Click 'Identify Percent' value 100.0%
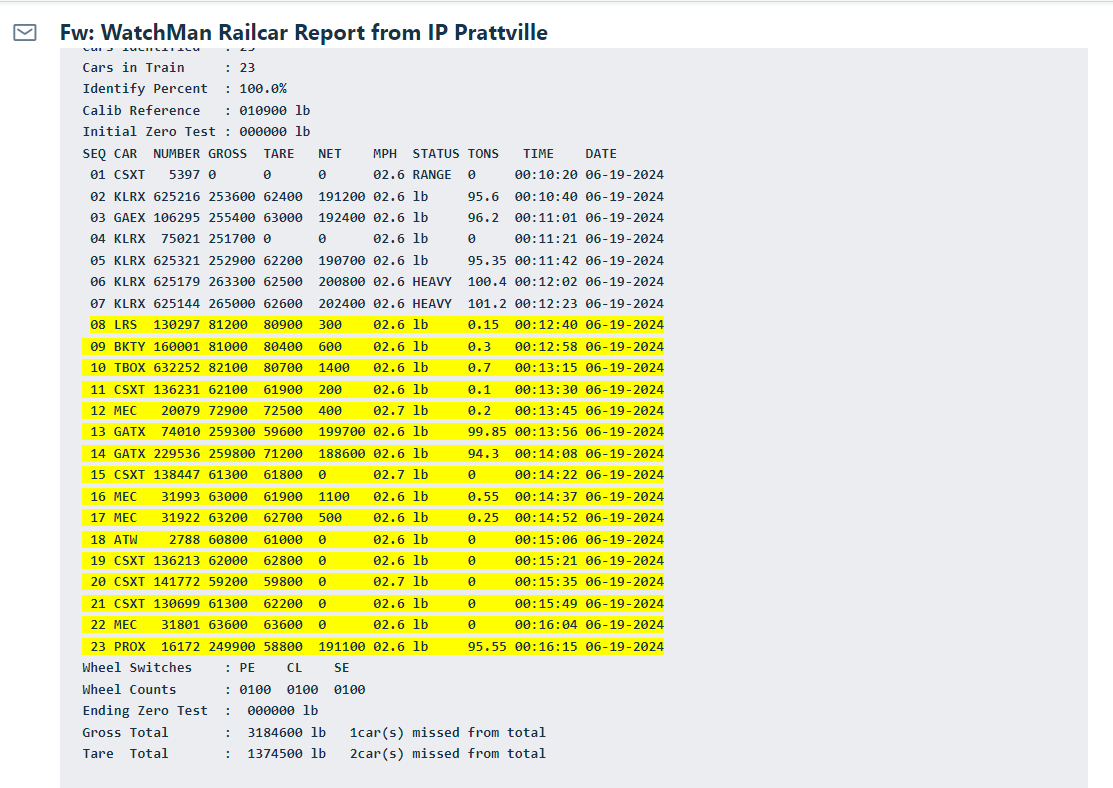 click(x=263, y=89)
